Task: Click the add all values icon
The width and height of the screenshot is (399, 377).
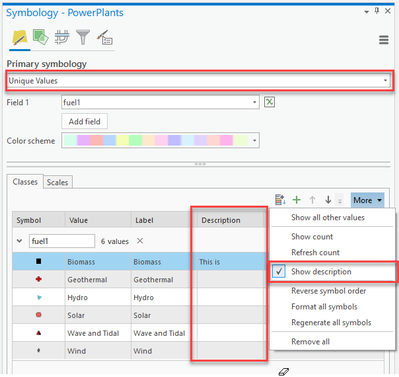Action: coord(280,200)
